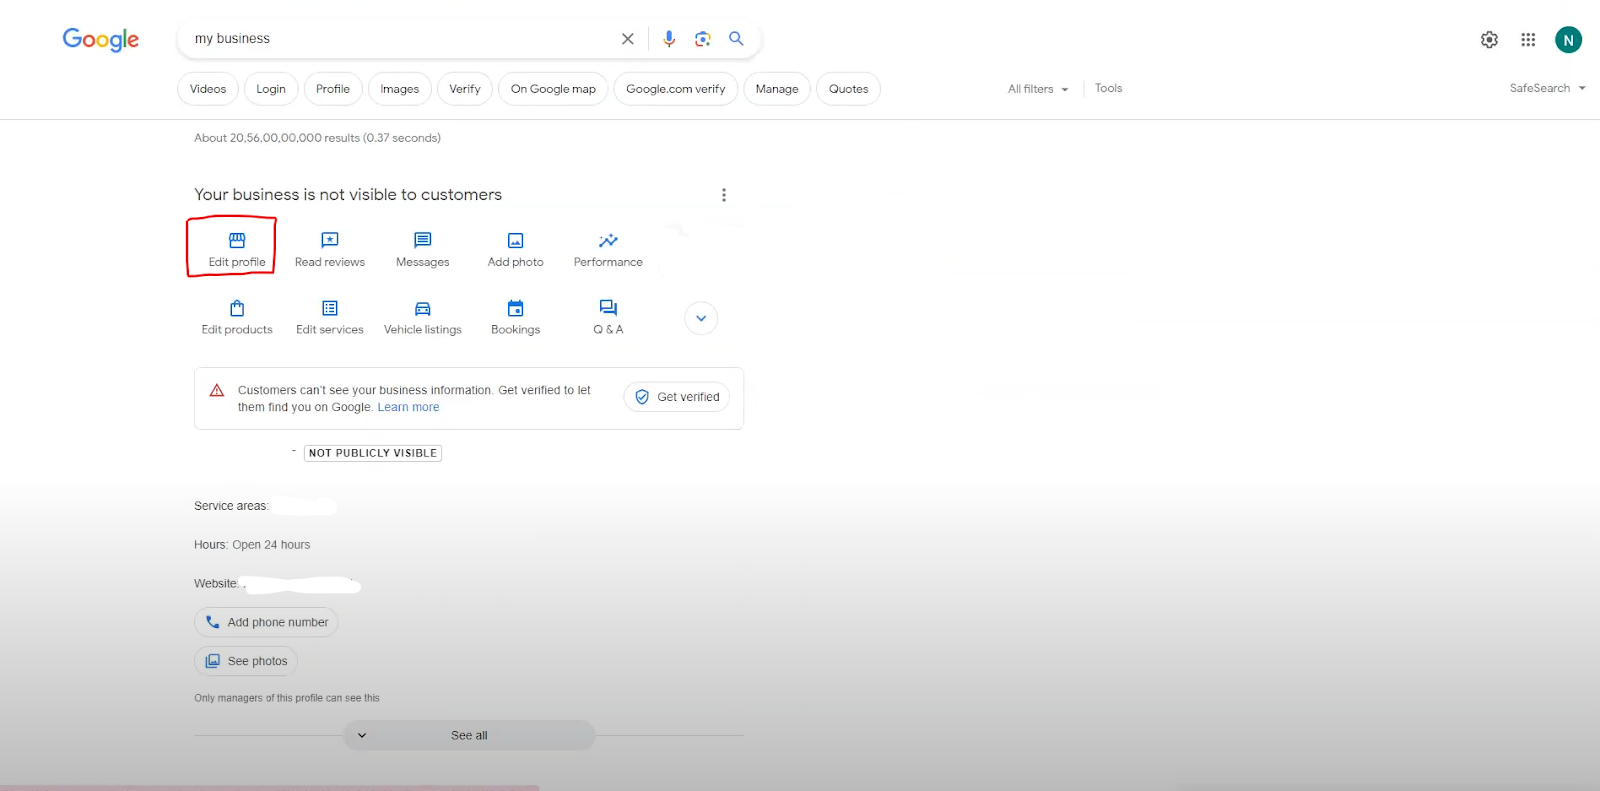Click the Service areas label
Viewport: 1600px width, 791px height.
point(231,506)
